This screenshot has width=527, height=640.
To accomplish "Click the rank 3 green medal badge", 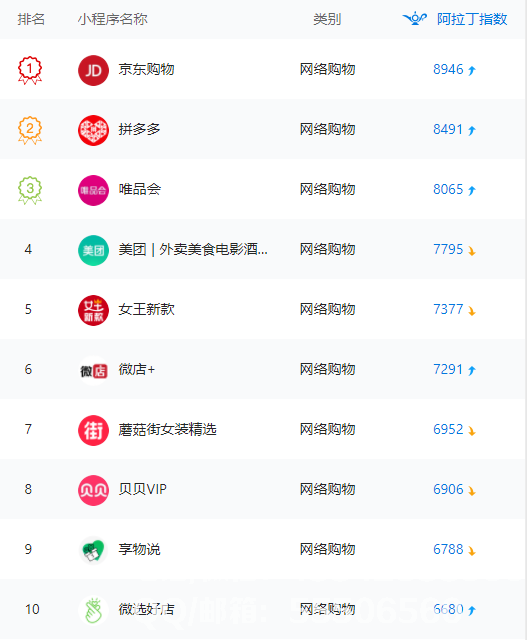I will click(x=30, y=190).
